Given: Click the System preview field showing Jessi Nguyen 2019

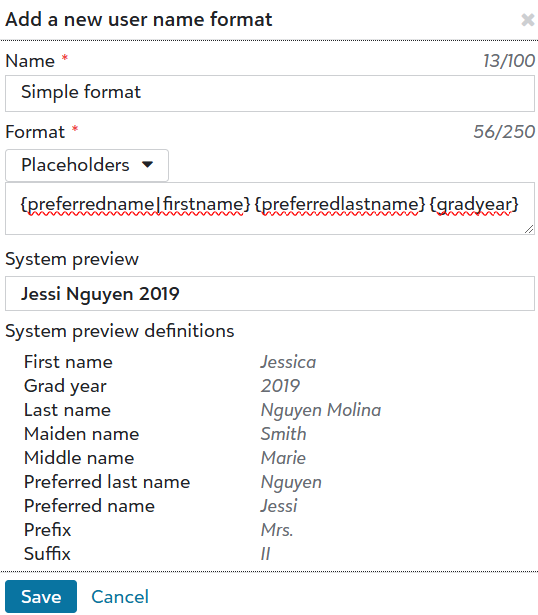Looking at the screenshot, I should coord(270,294).
